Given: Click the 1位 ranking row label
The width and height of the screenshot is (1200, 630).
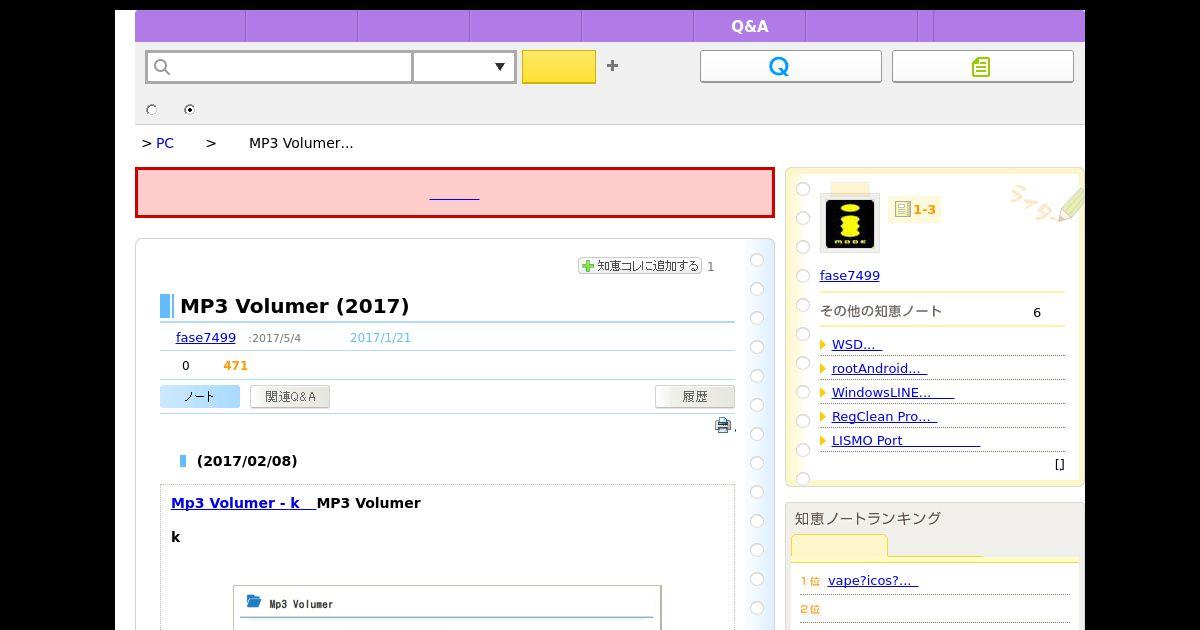Looking at the screenshot, I should [x=810, y=581].
